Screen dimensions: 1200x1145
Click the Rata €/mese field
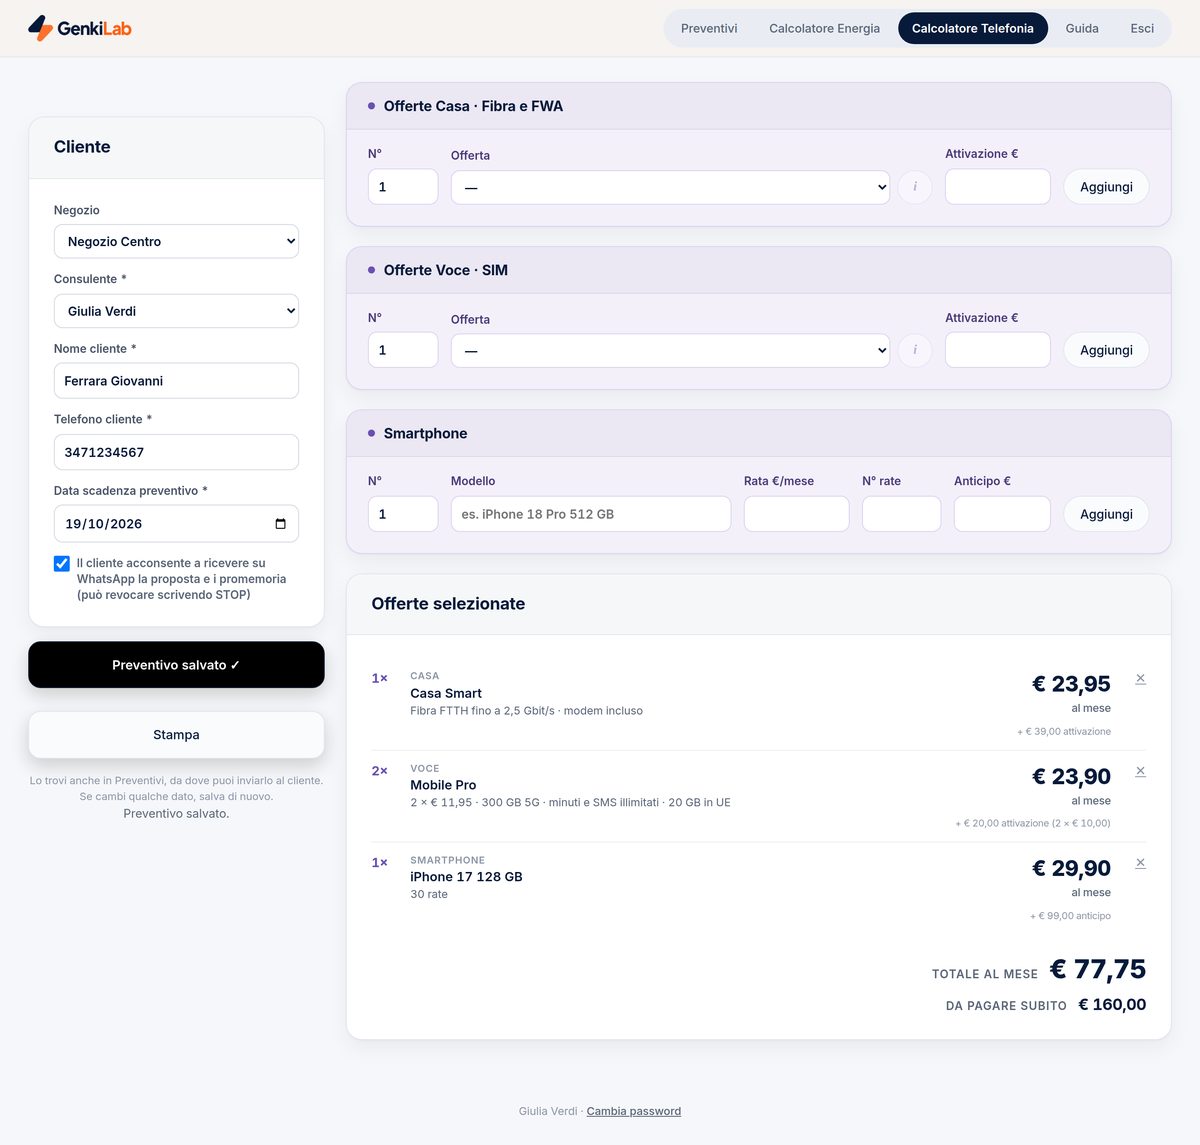pyautogui.click(x=797, y=514)
